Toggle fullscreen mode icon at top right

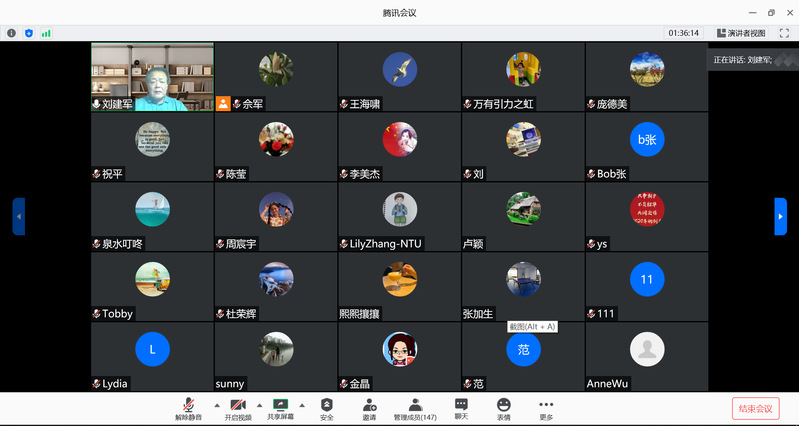(x=784, y=33)
